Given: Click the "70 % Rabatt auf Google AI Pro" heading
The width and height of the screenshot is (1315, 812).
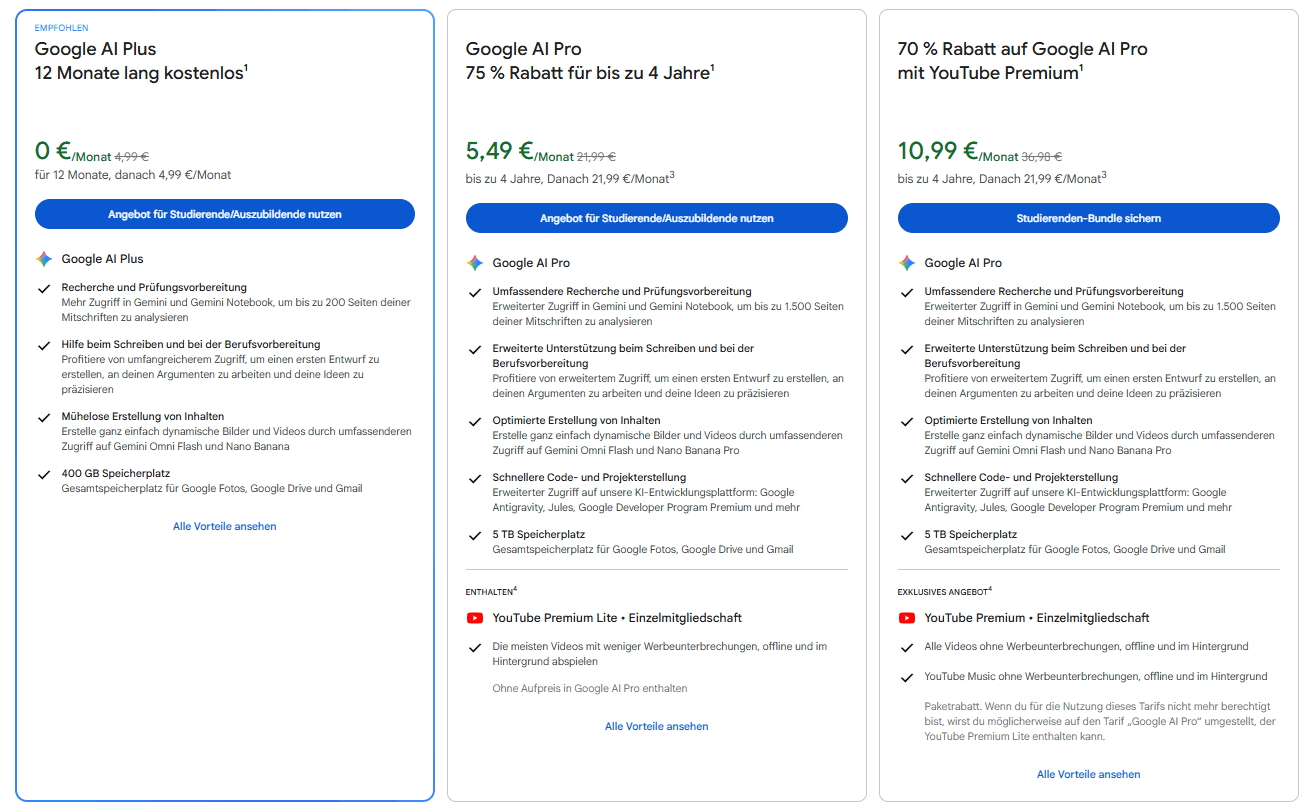Looking at the screenshot, I should (x=1023, y=49).
